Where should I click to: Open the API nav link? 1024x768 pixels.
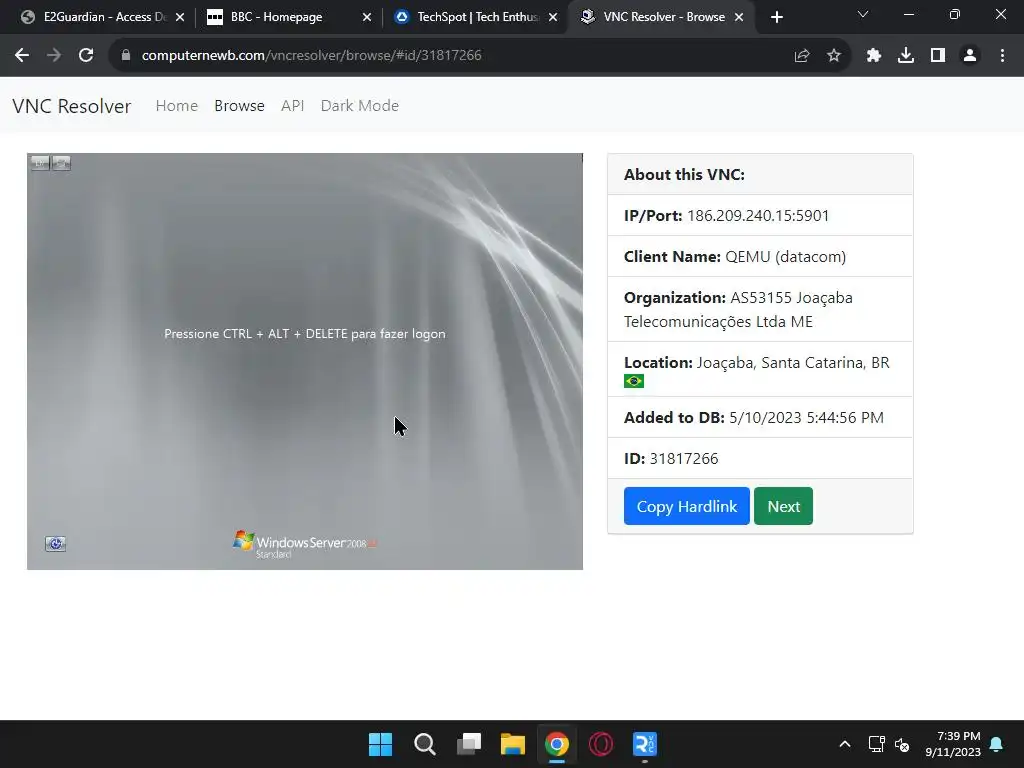tap(293, 106)
